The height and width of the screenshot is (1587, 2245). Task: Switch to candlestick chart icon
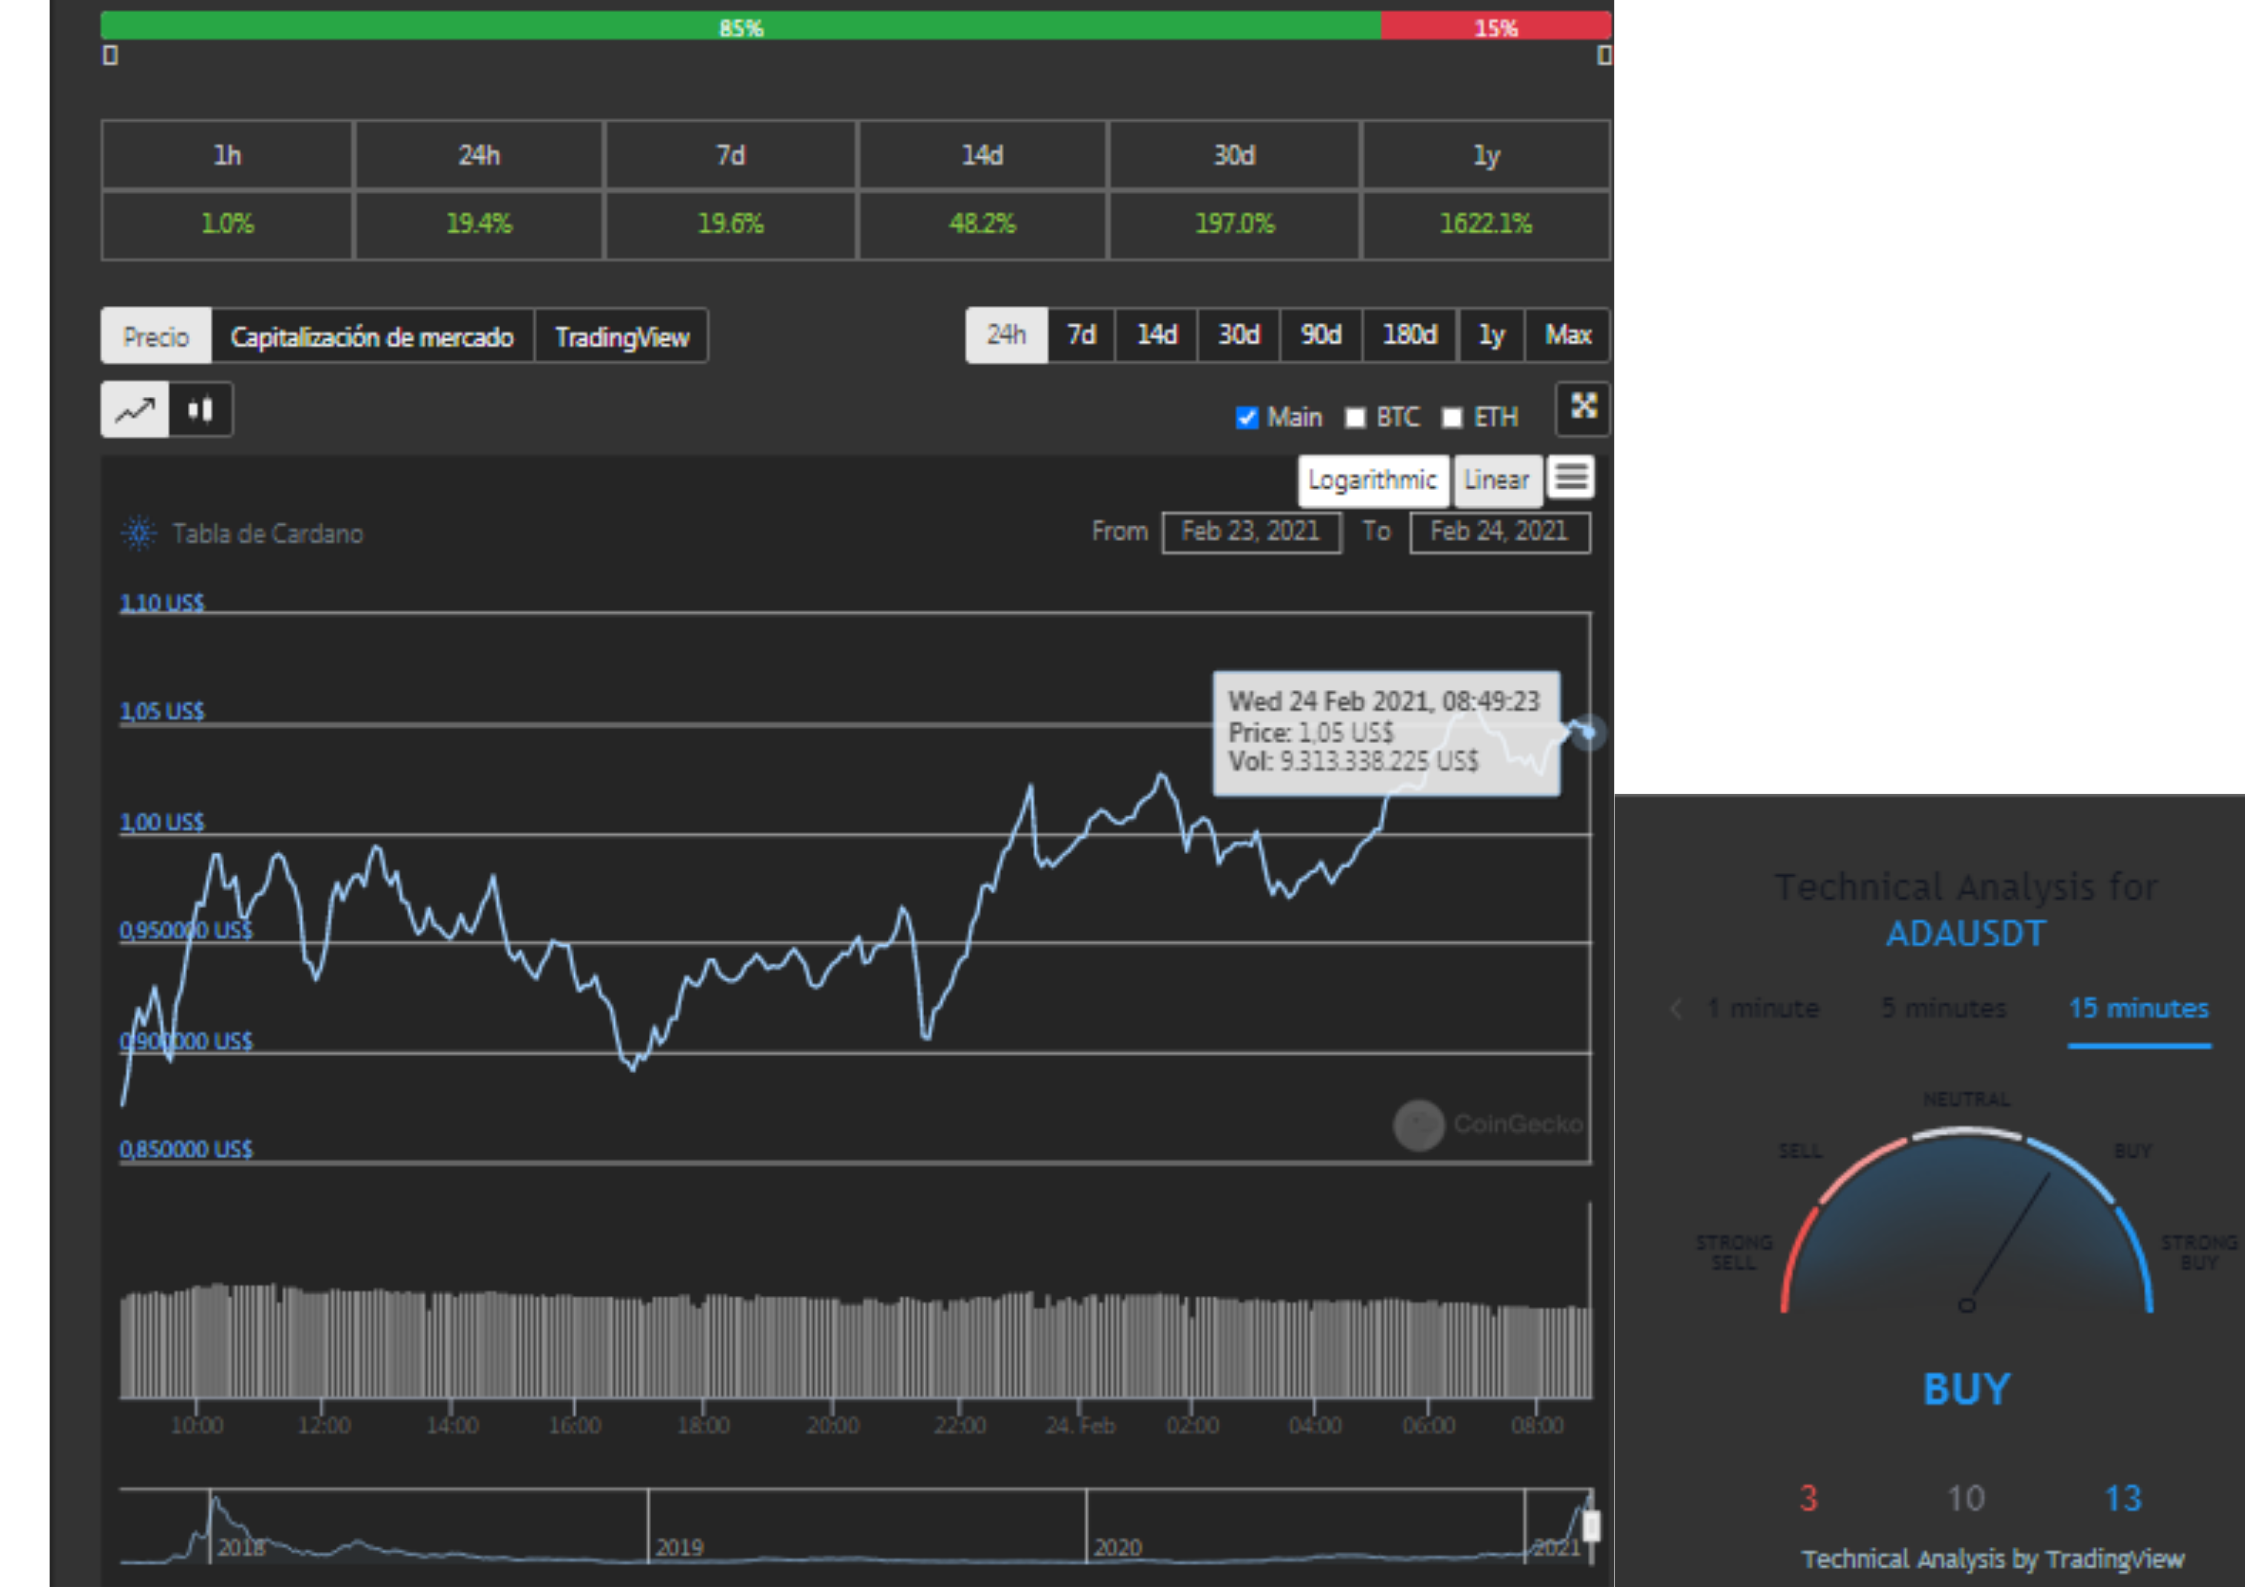201,410
